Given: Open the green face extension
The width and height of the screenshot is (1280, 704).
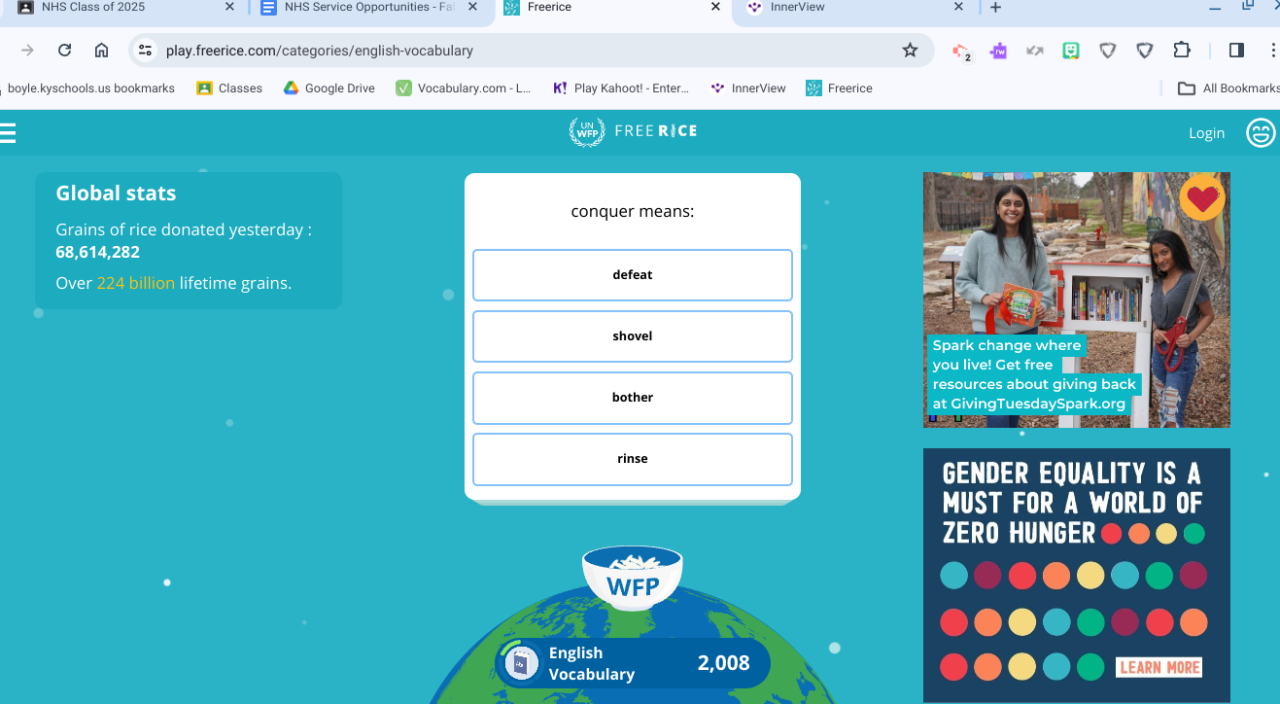Looking at the screenshot, I should click(1071, 50).
